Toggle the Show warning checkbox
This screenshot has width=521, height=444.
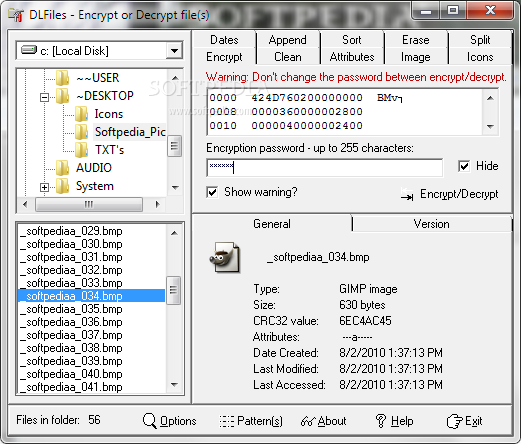pyautogui.click(x=212, y=192)
